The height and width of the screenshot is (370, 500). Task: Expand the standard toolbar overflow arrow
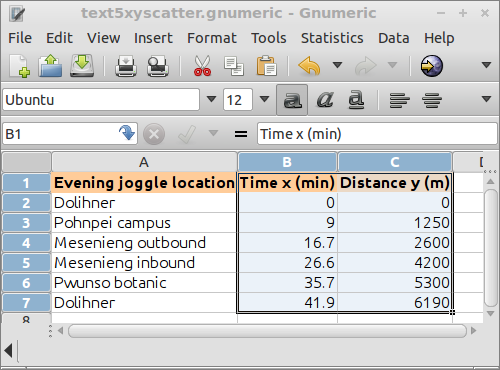coord(486,65)
